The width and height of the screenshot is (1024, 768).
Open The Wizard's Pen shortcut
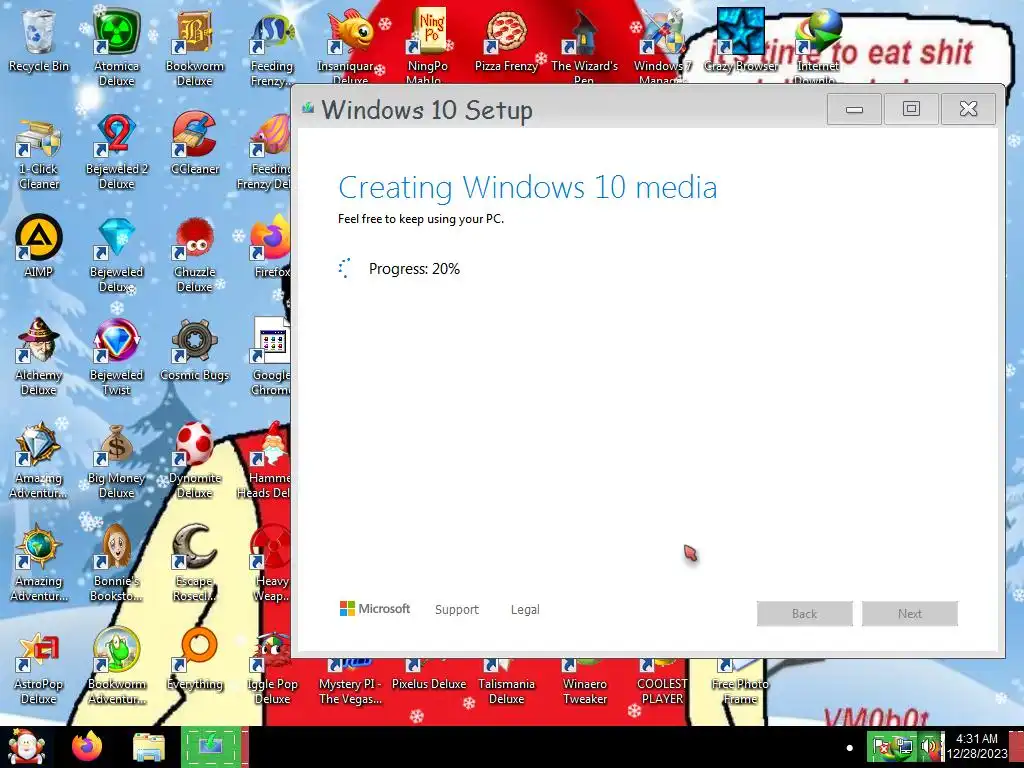pos(584,46)
